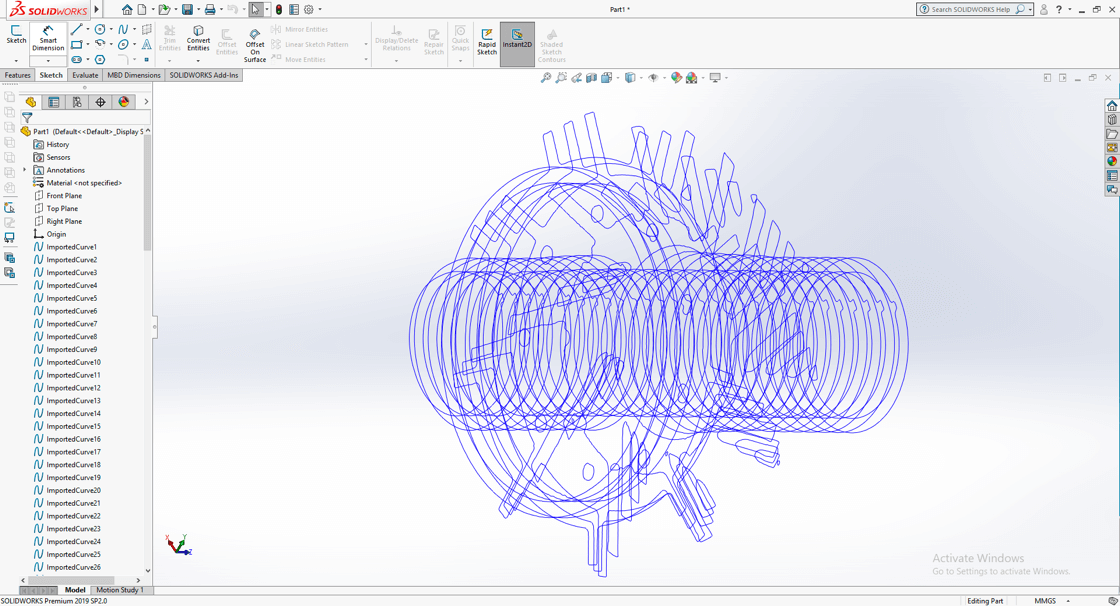Click Zoom to Area in view toolbar
The height and width of the screenshot is (606, 1120).
[x=561, y=77]
